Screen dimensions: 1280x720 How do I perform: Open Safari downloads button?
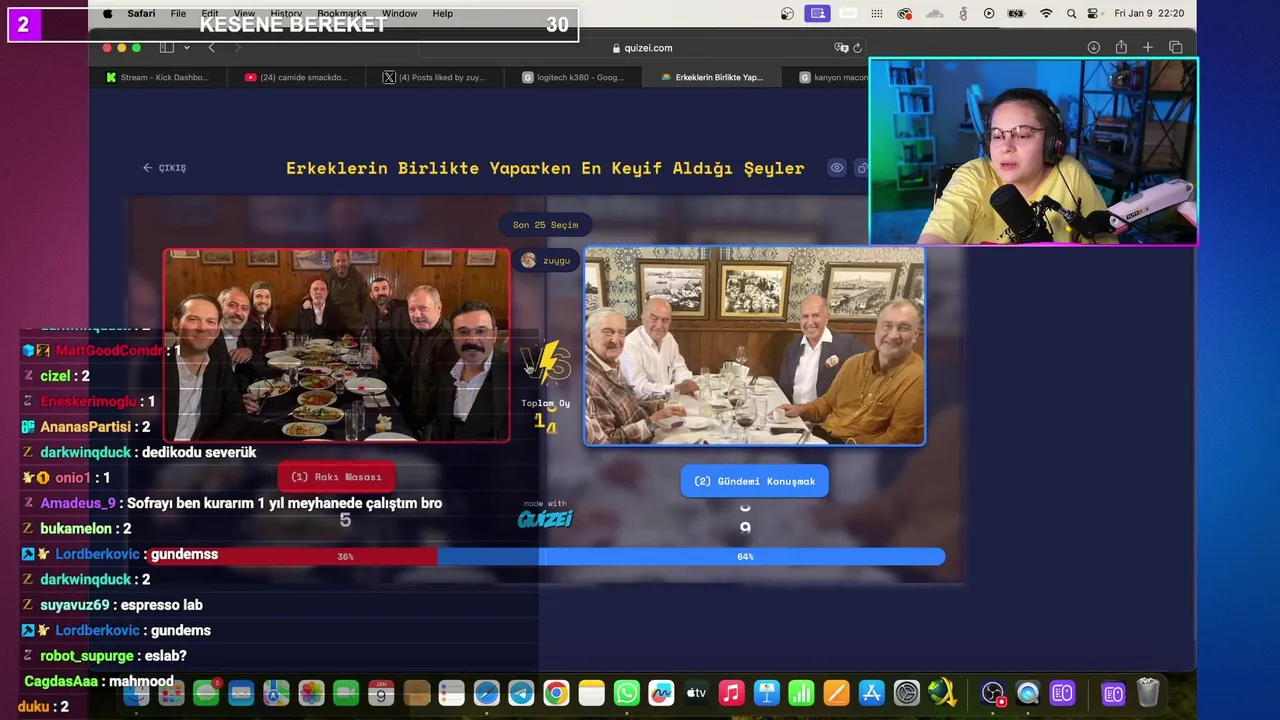tap(1094, 47)
